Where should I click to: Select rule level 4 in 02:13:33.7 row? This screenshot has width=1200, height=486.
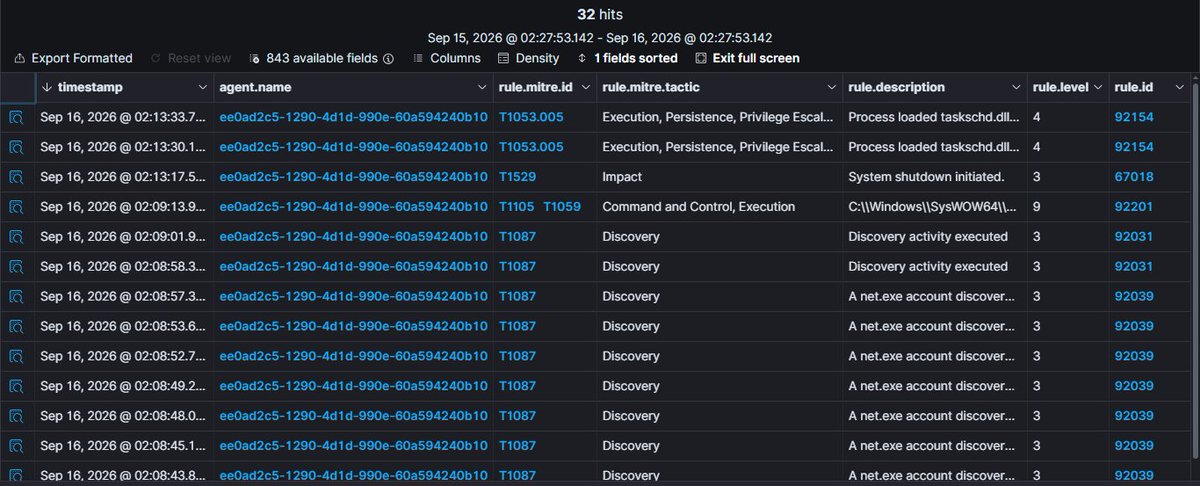click(1068, 117)
